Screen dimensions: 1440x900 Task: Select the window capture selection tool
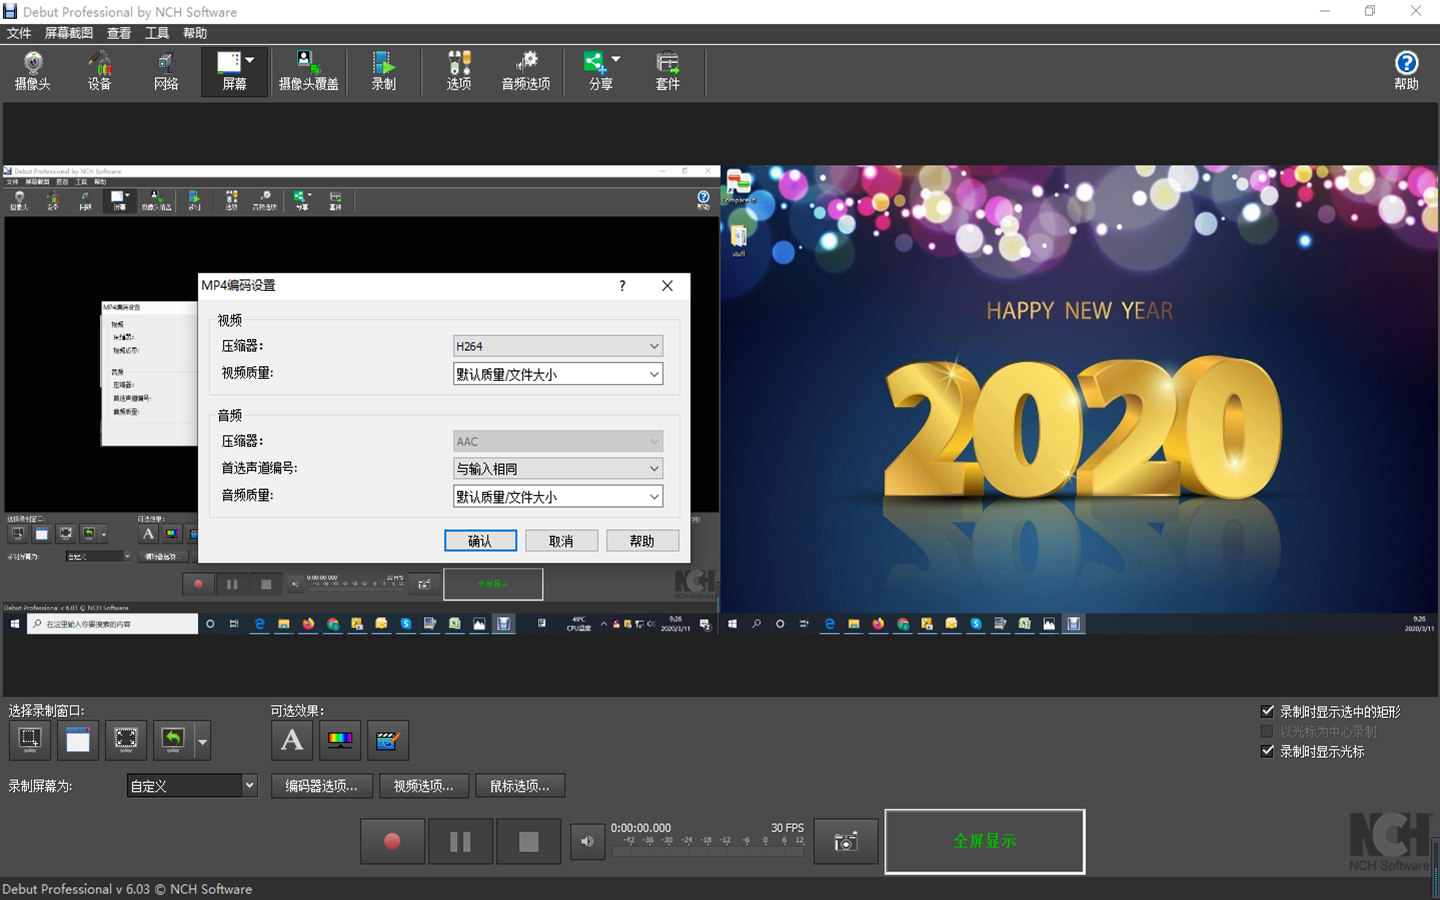pos(78,740)
